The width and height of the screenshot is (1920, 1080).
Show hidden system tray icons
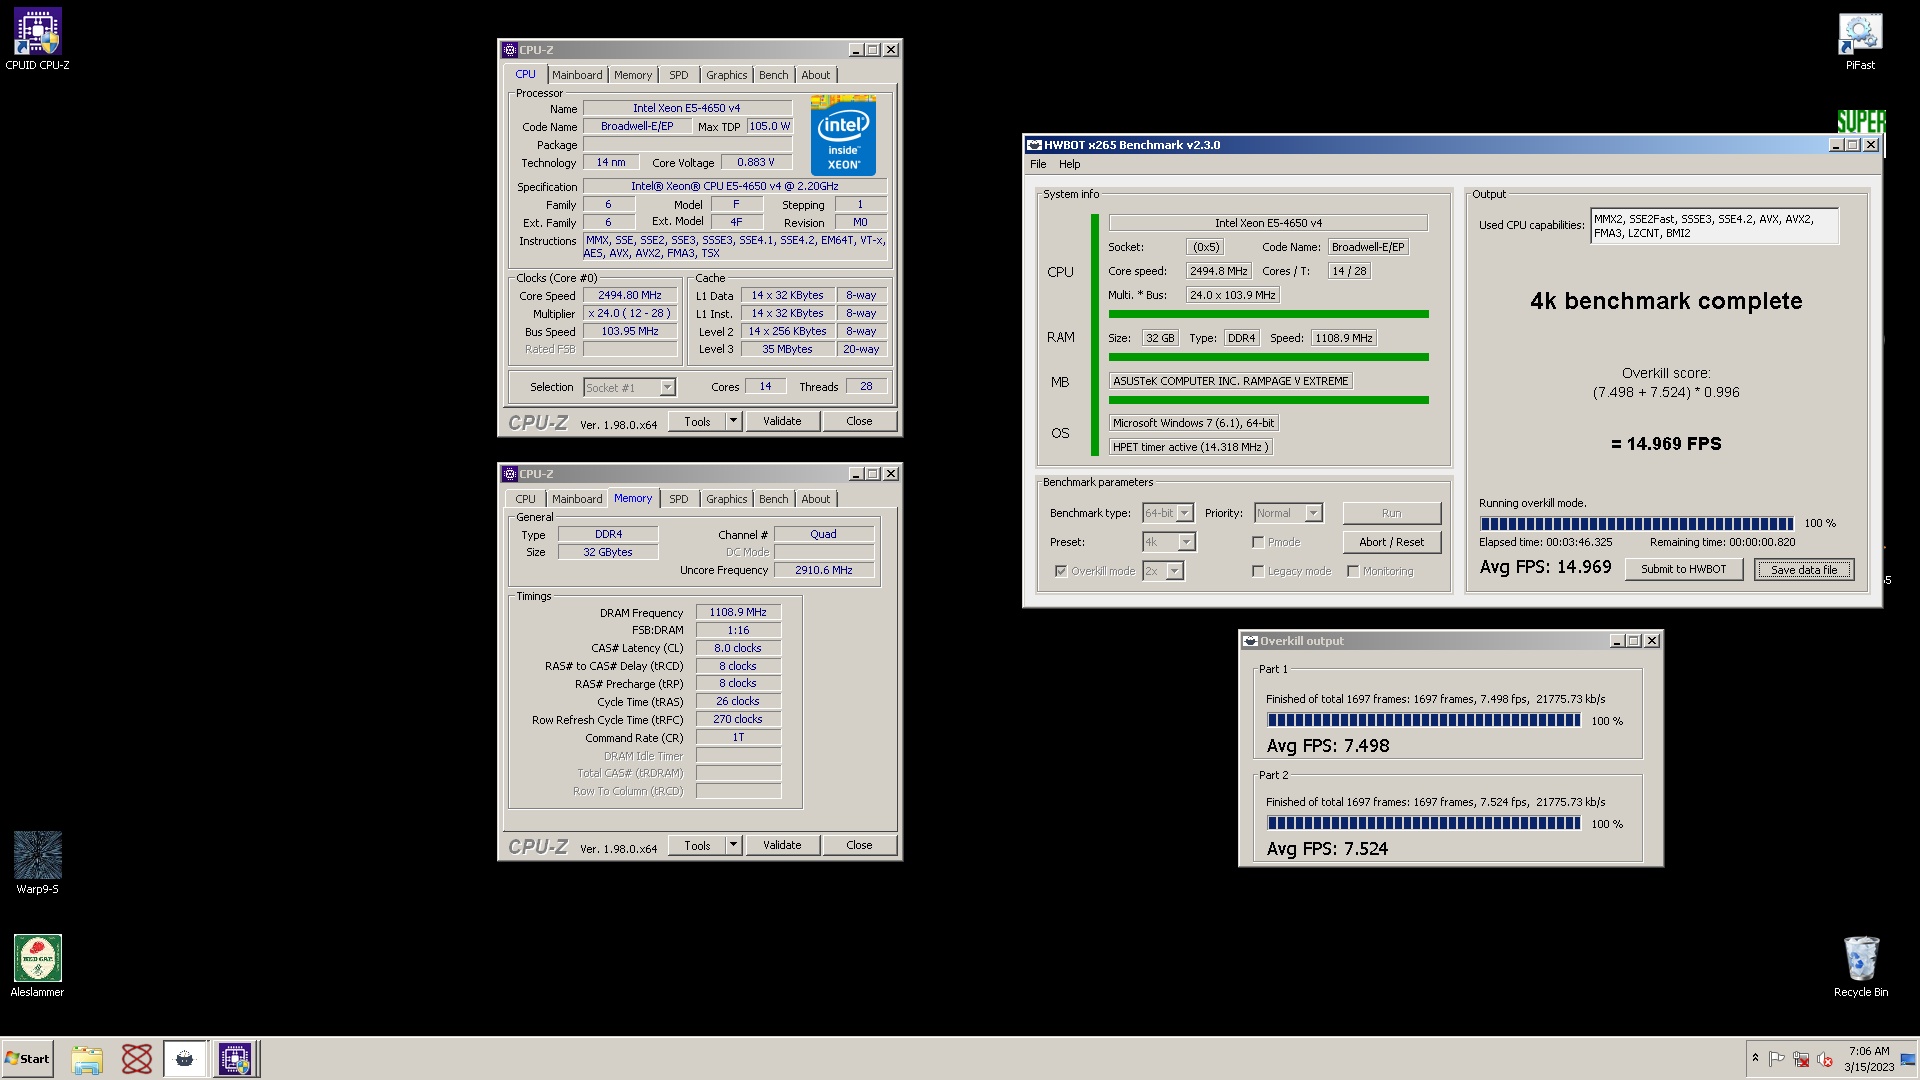click(1755, 1058)
